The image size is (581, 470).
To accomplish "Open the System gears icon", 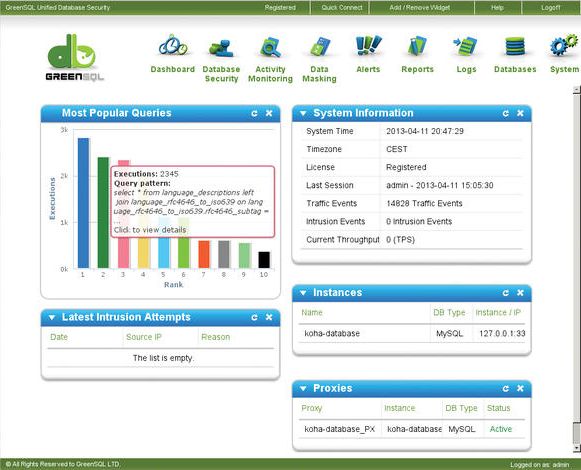I will coord(564,45).
